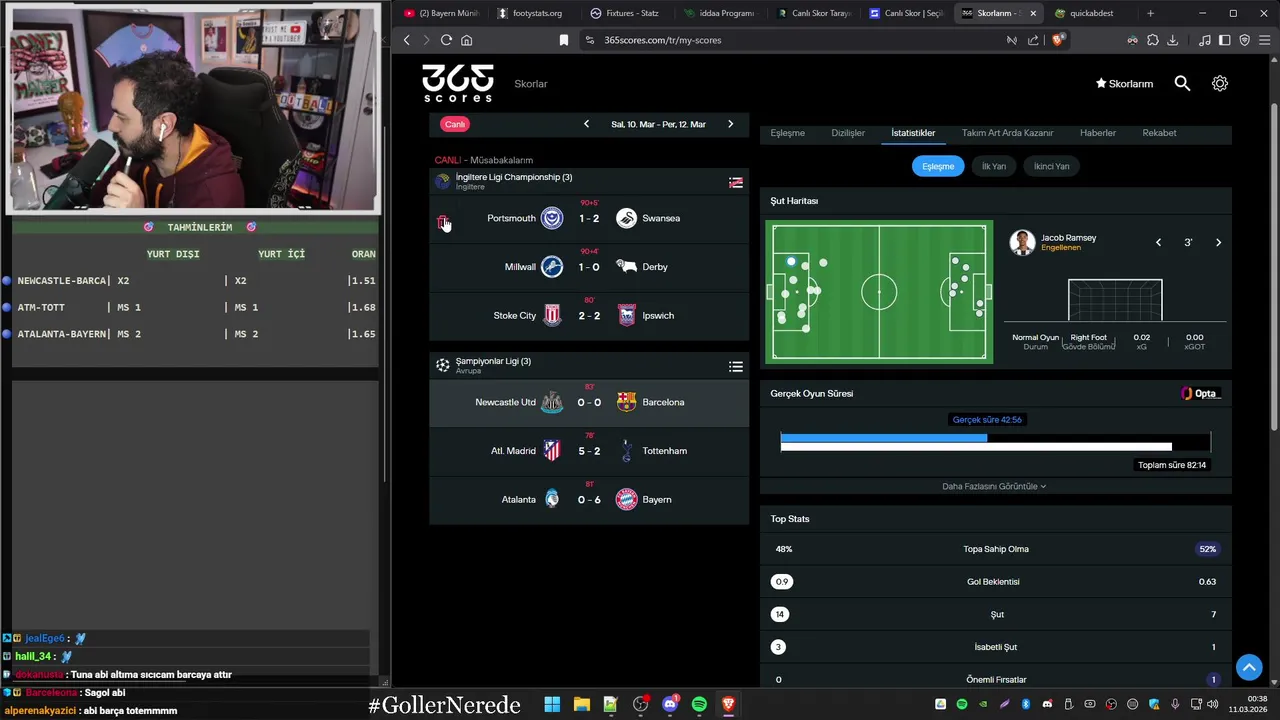Image resolution: width=1280 pixels, height=720 pixels.
Task: Reload the page in browser toolbar
Action: point(446,40)
